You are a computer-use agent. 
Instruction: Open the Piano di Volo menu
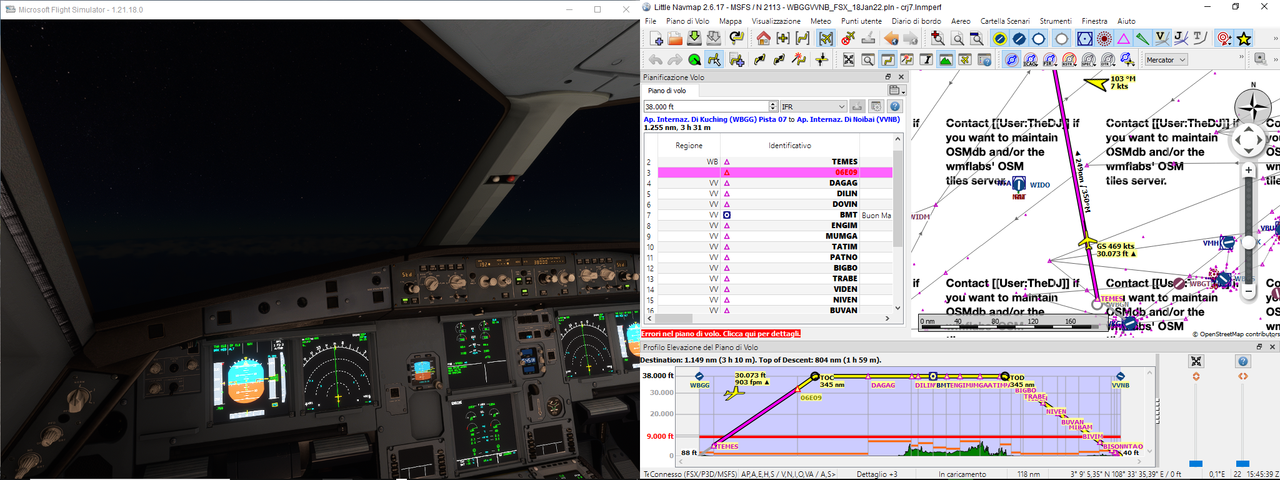coord(688,20)
